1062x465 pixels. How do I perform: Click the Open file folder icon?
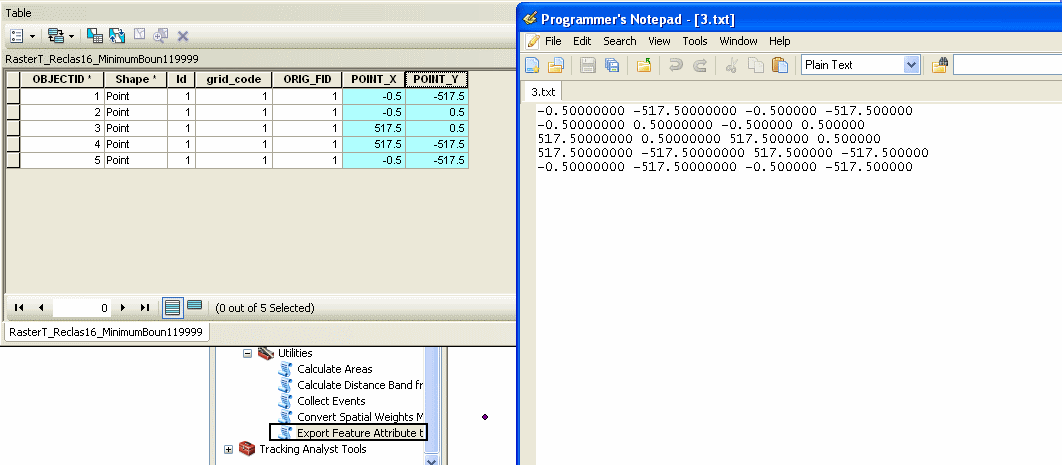(x=555, y=65)
